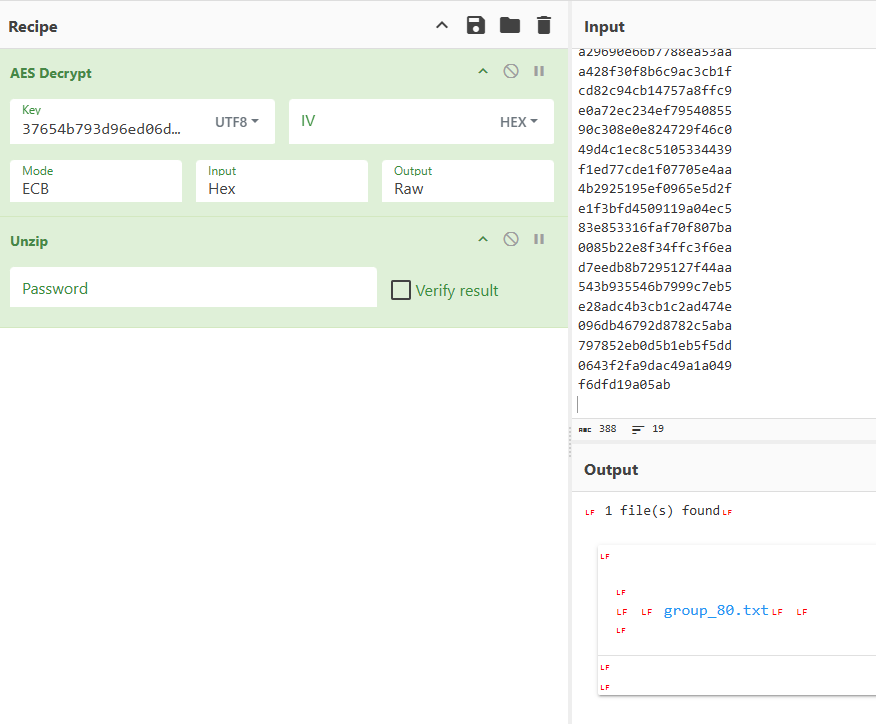Screen dimensions: 876x724
Task: Collapse the Recipe pane with chevron
Action: [442, 25]
